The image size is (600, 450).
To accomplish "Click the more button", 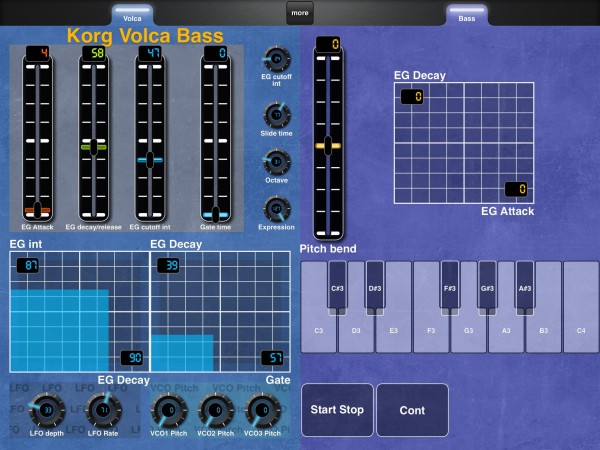I will 300,13.
